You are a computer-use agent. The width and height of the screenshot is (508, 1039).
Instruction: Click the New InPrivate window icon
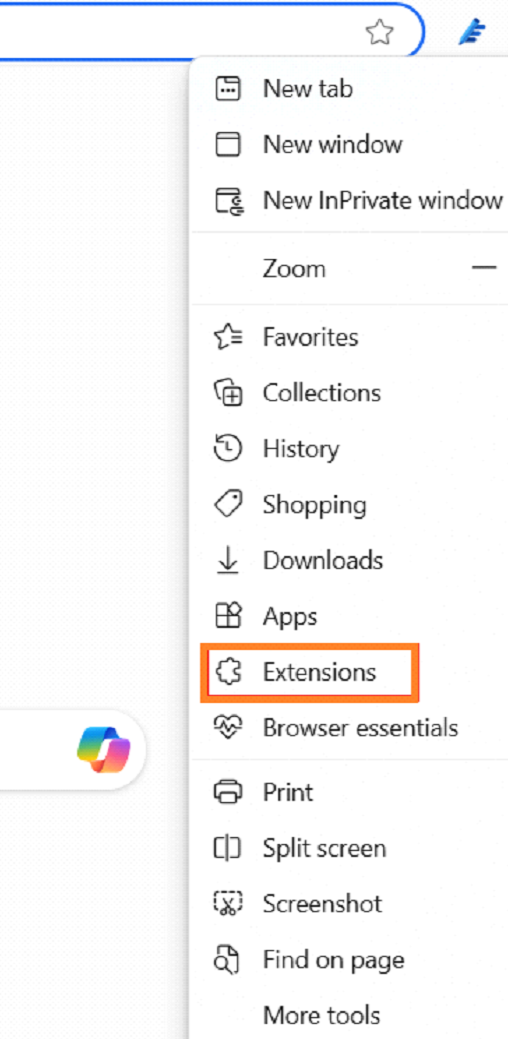230,199
